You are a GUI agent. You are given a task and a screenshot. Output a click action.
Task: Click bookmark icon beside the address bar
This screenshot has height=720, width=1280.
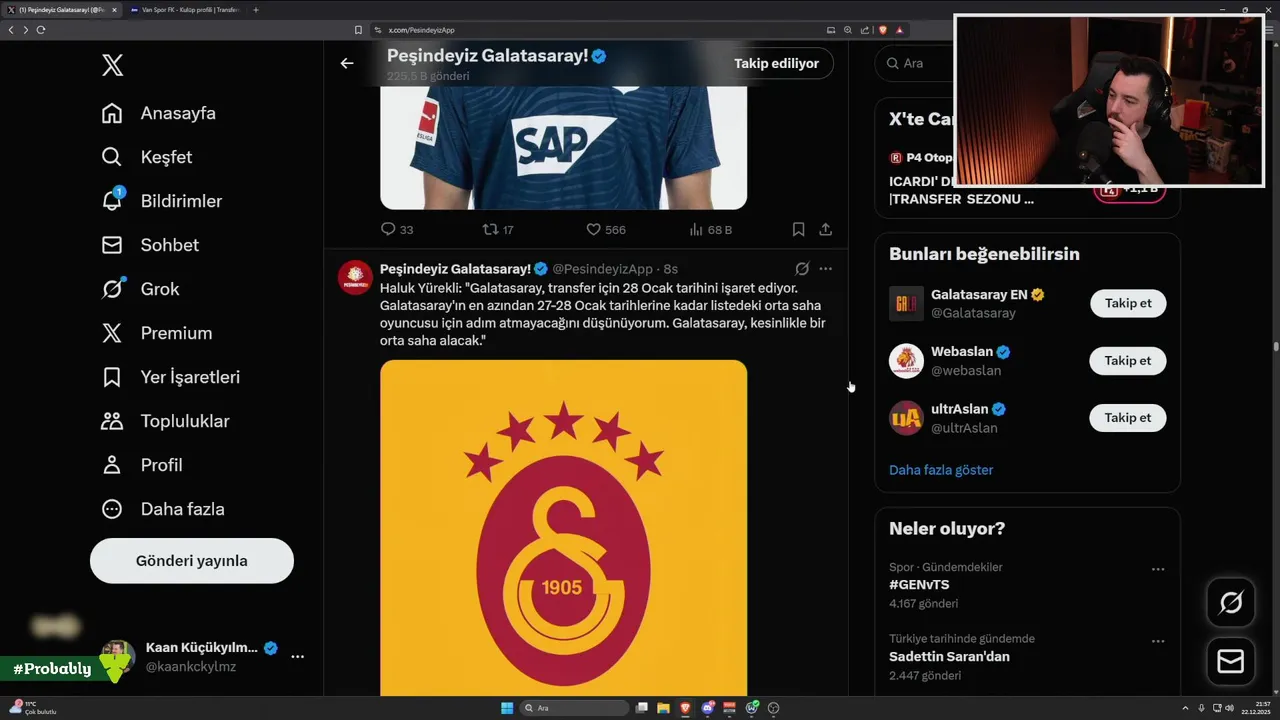click(x=358, y=30)
